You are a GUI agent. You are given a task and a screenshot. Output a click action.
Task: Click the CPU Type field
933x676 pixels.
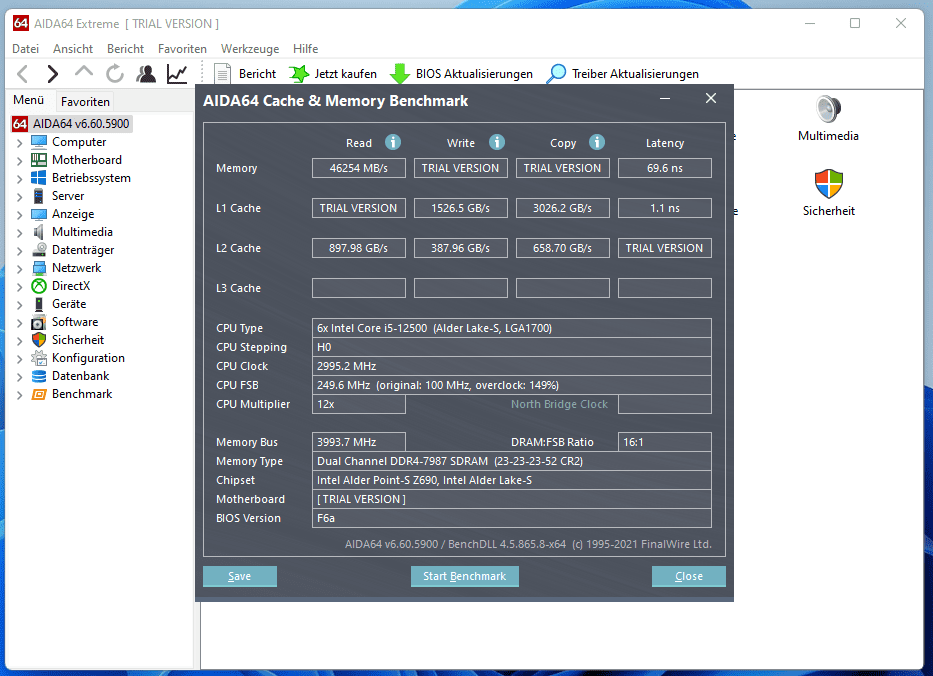(x=512, y=328)
